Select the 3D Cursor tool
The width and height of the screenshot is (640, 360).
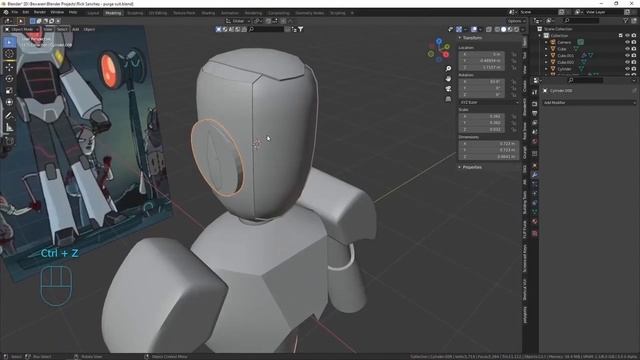pyautogui.click(x=9, y=54)
